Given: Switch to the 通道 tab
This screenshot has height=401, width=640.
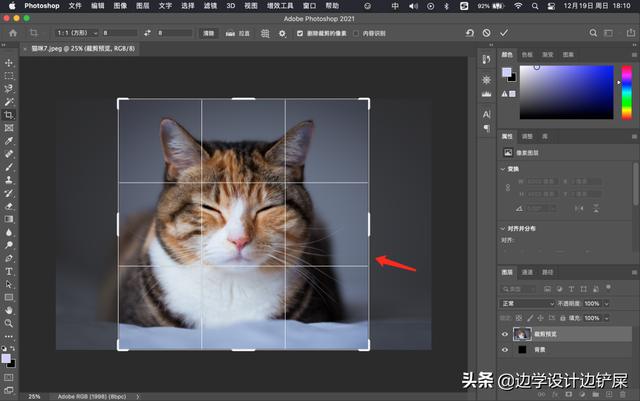Looking at the screenshot, I should (527, 271).
